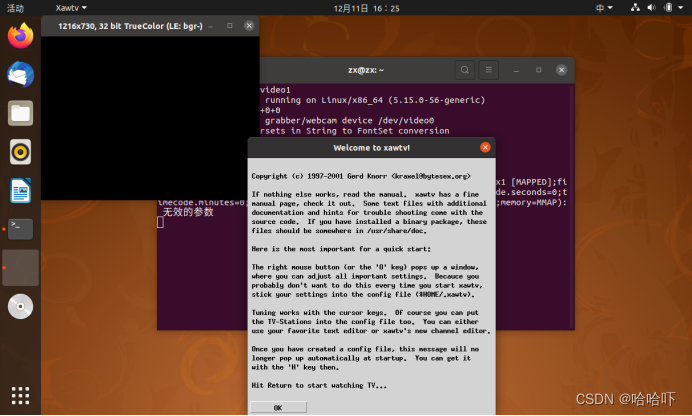Click the terminal scrollbar on right edge

[x=572, y=206]
